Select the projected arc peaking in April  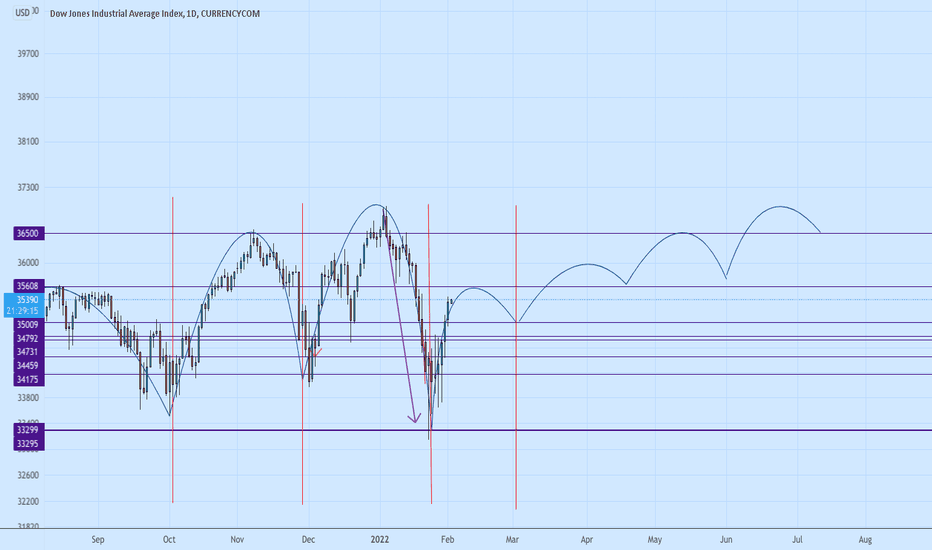click(x=587, y=264)
